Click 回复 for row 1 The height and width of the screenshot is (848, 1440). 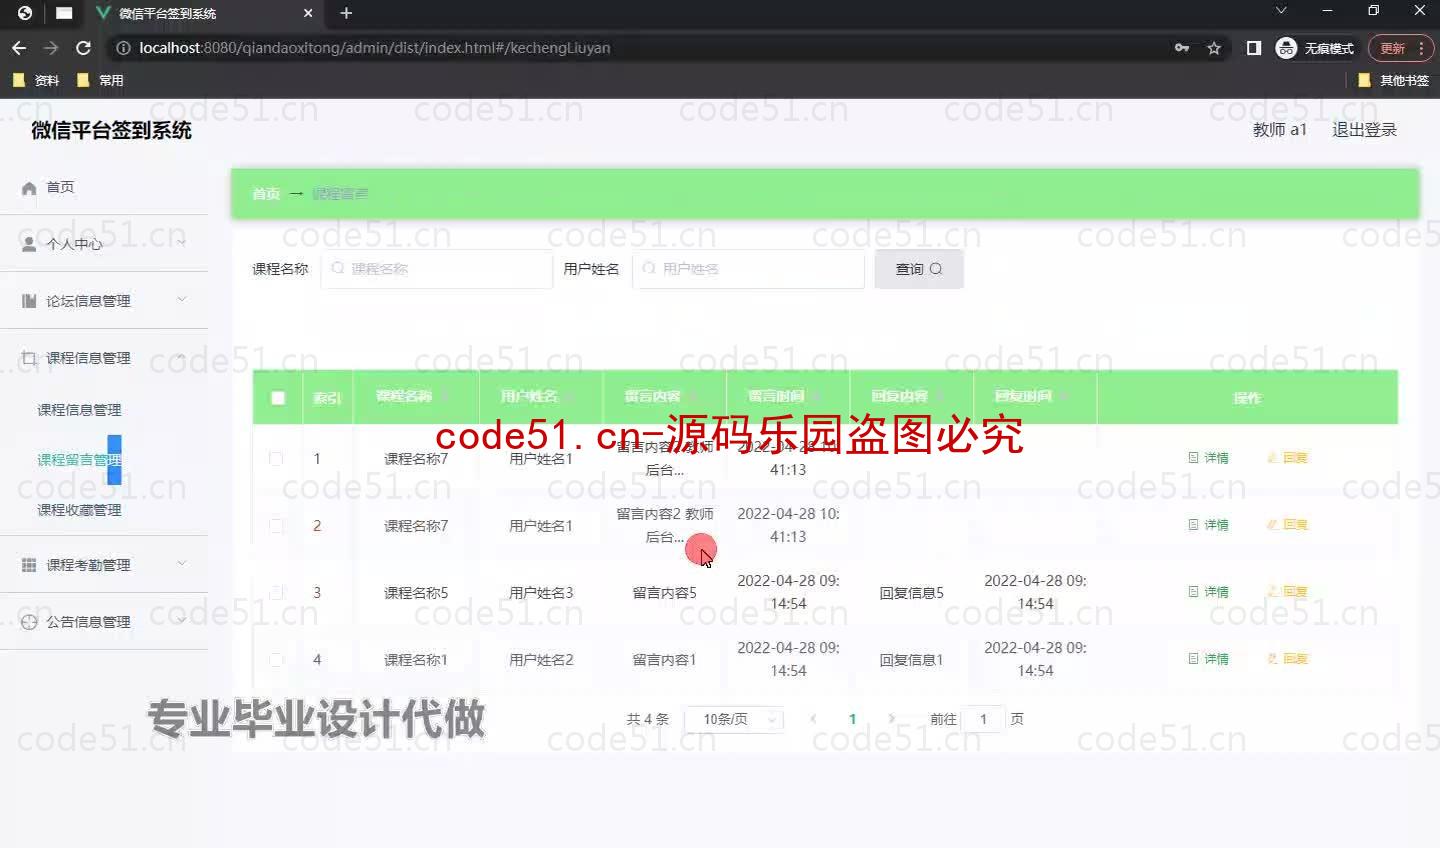1287,458
